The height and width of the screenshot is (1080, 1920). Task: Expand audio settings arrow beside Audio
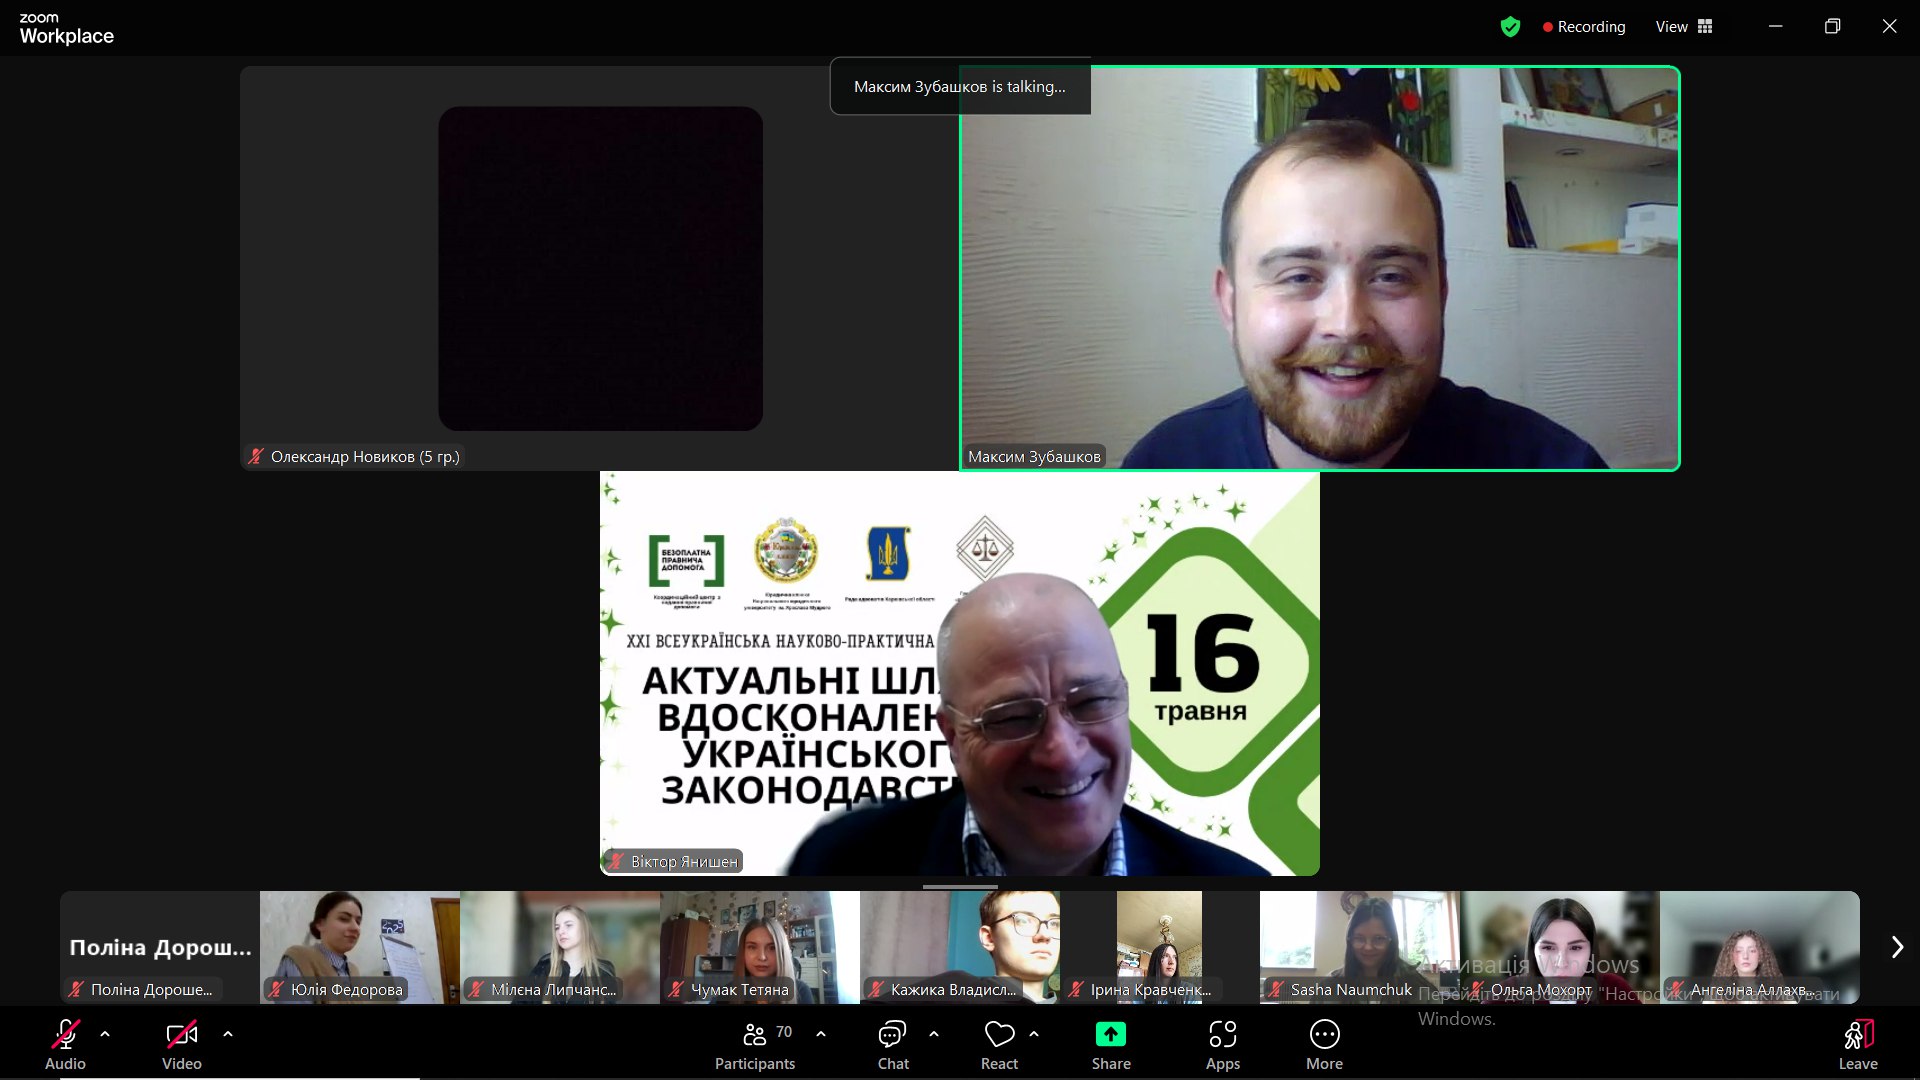(105, 1034)
